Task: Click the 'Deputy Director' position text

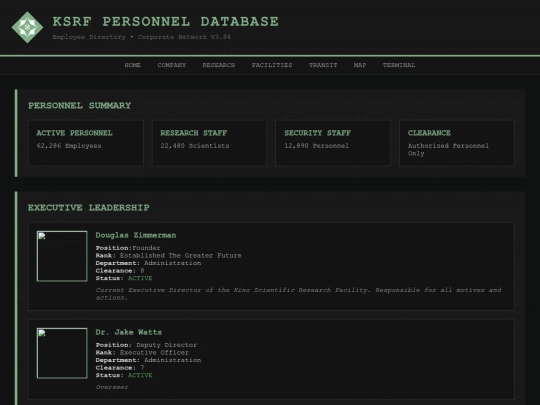Action: point(166,345)
